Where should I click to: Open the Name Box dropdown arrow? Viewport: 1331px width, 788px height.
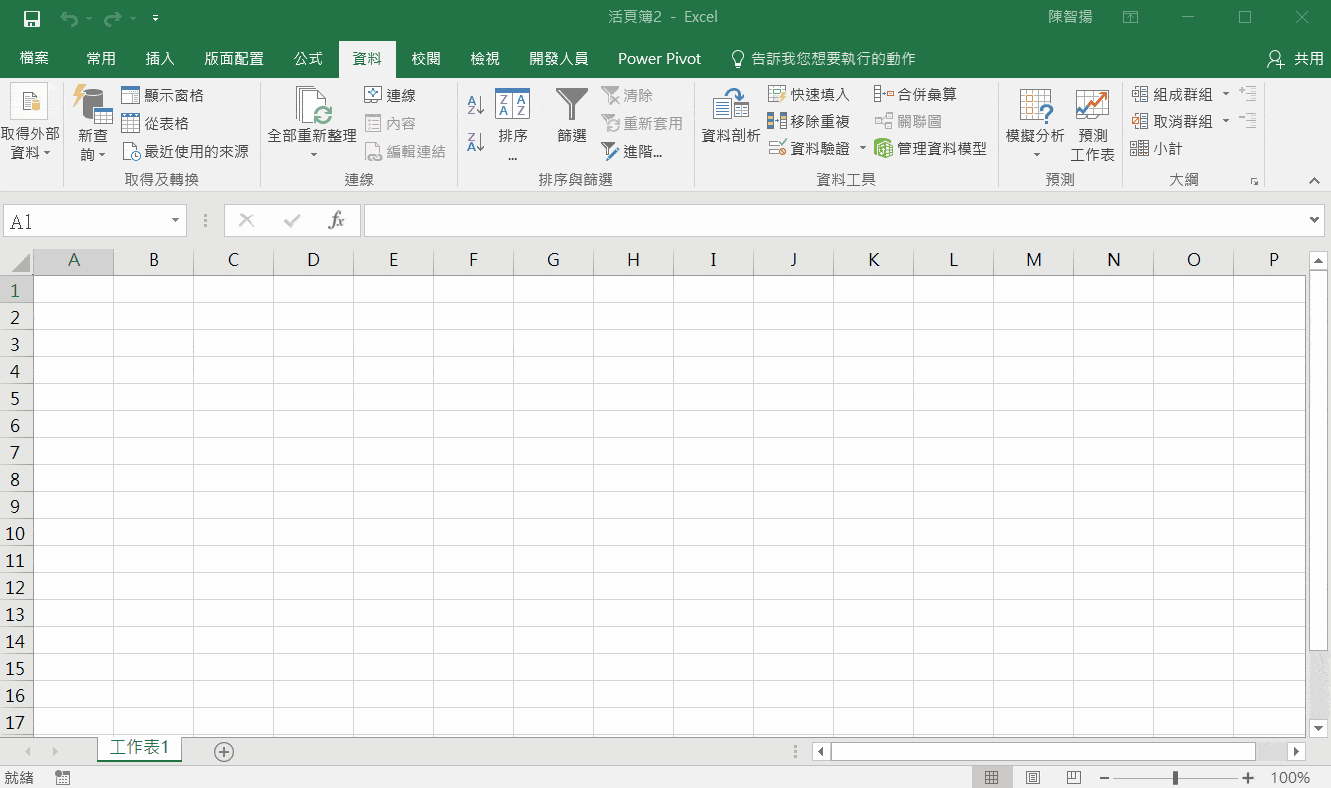tap(176, 221)
